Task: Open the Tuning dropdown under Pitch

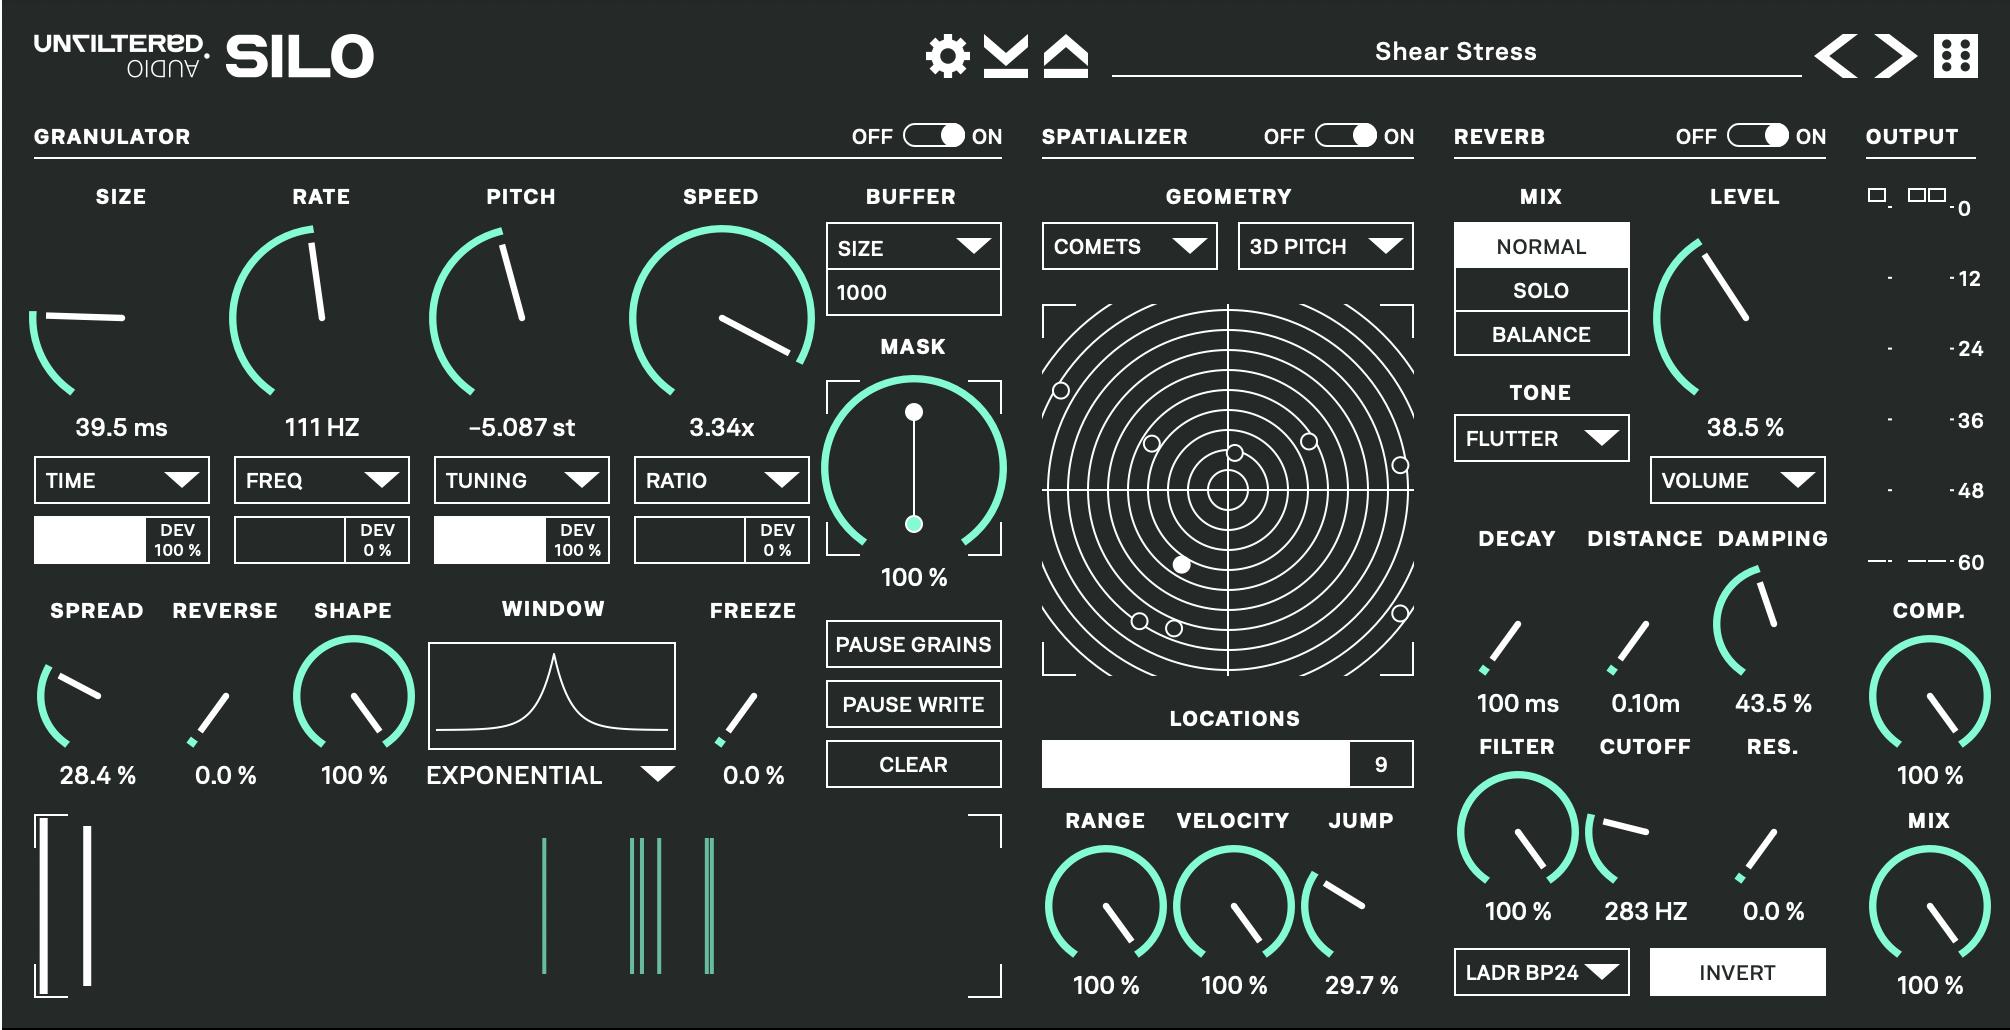Action: pyautogui.click(x=521, y=480)
